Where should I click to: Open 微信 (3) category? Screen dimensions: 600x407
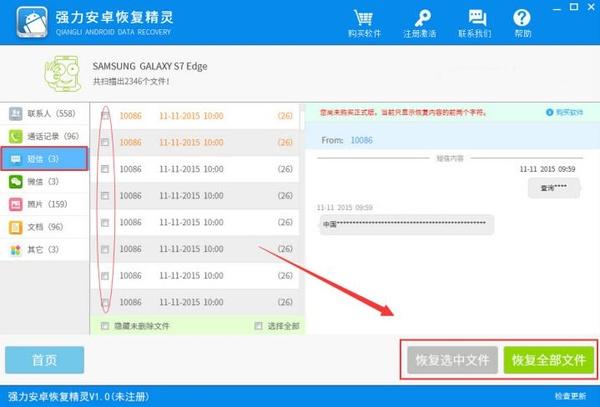[x=44, y=181]
